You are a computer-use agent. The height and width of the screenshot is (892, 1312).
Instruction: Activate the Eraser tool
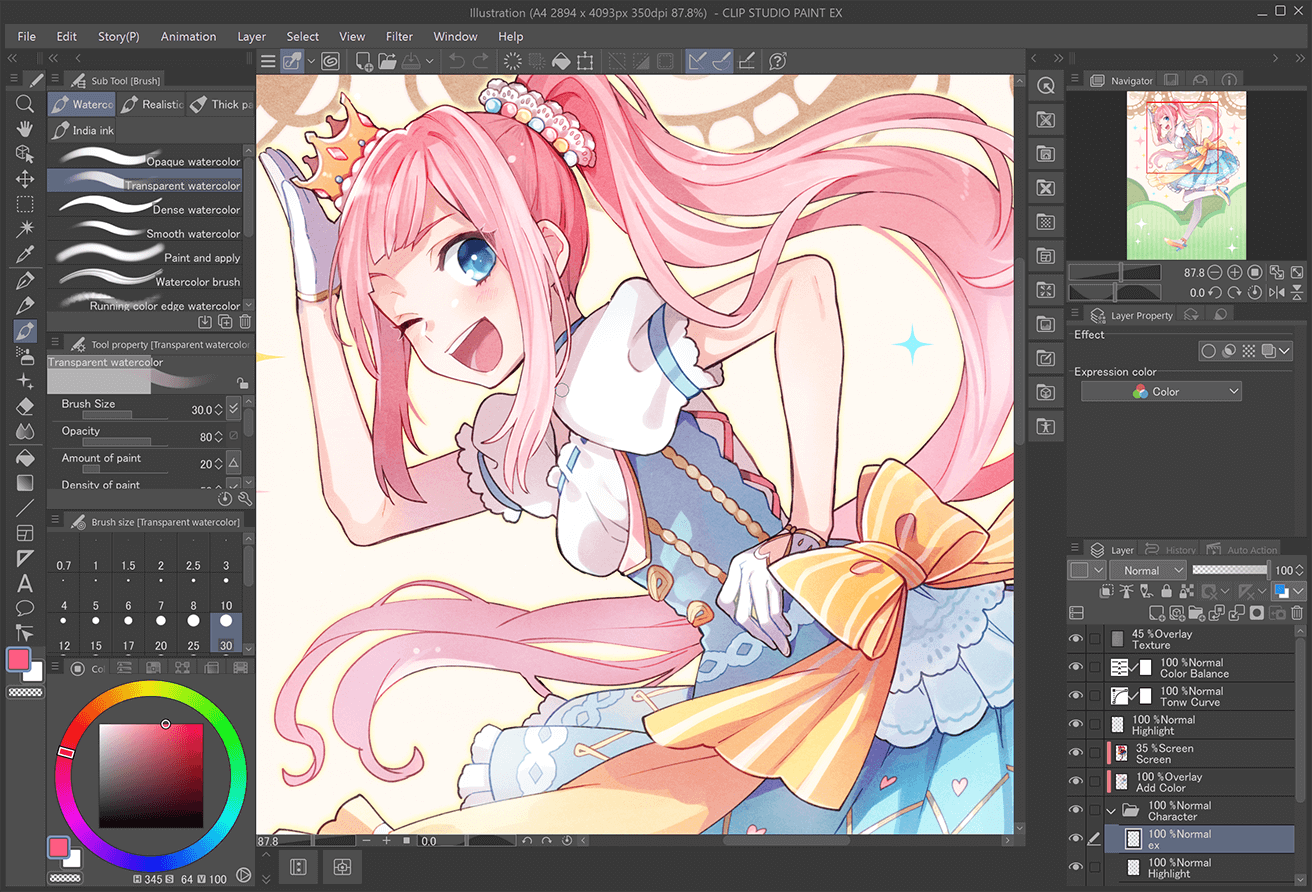point(25,406)
